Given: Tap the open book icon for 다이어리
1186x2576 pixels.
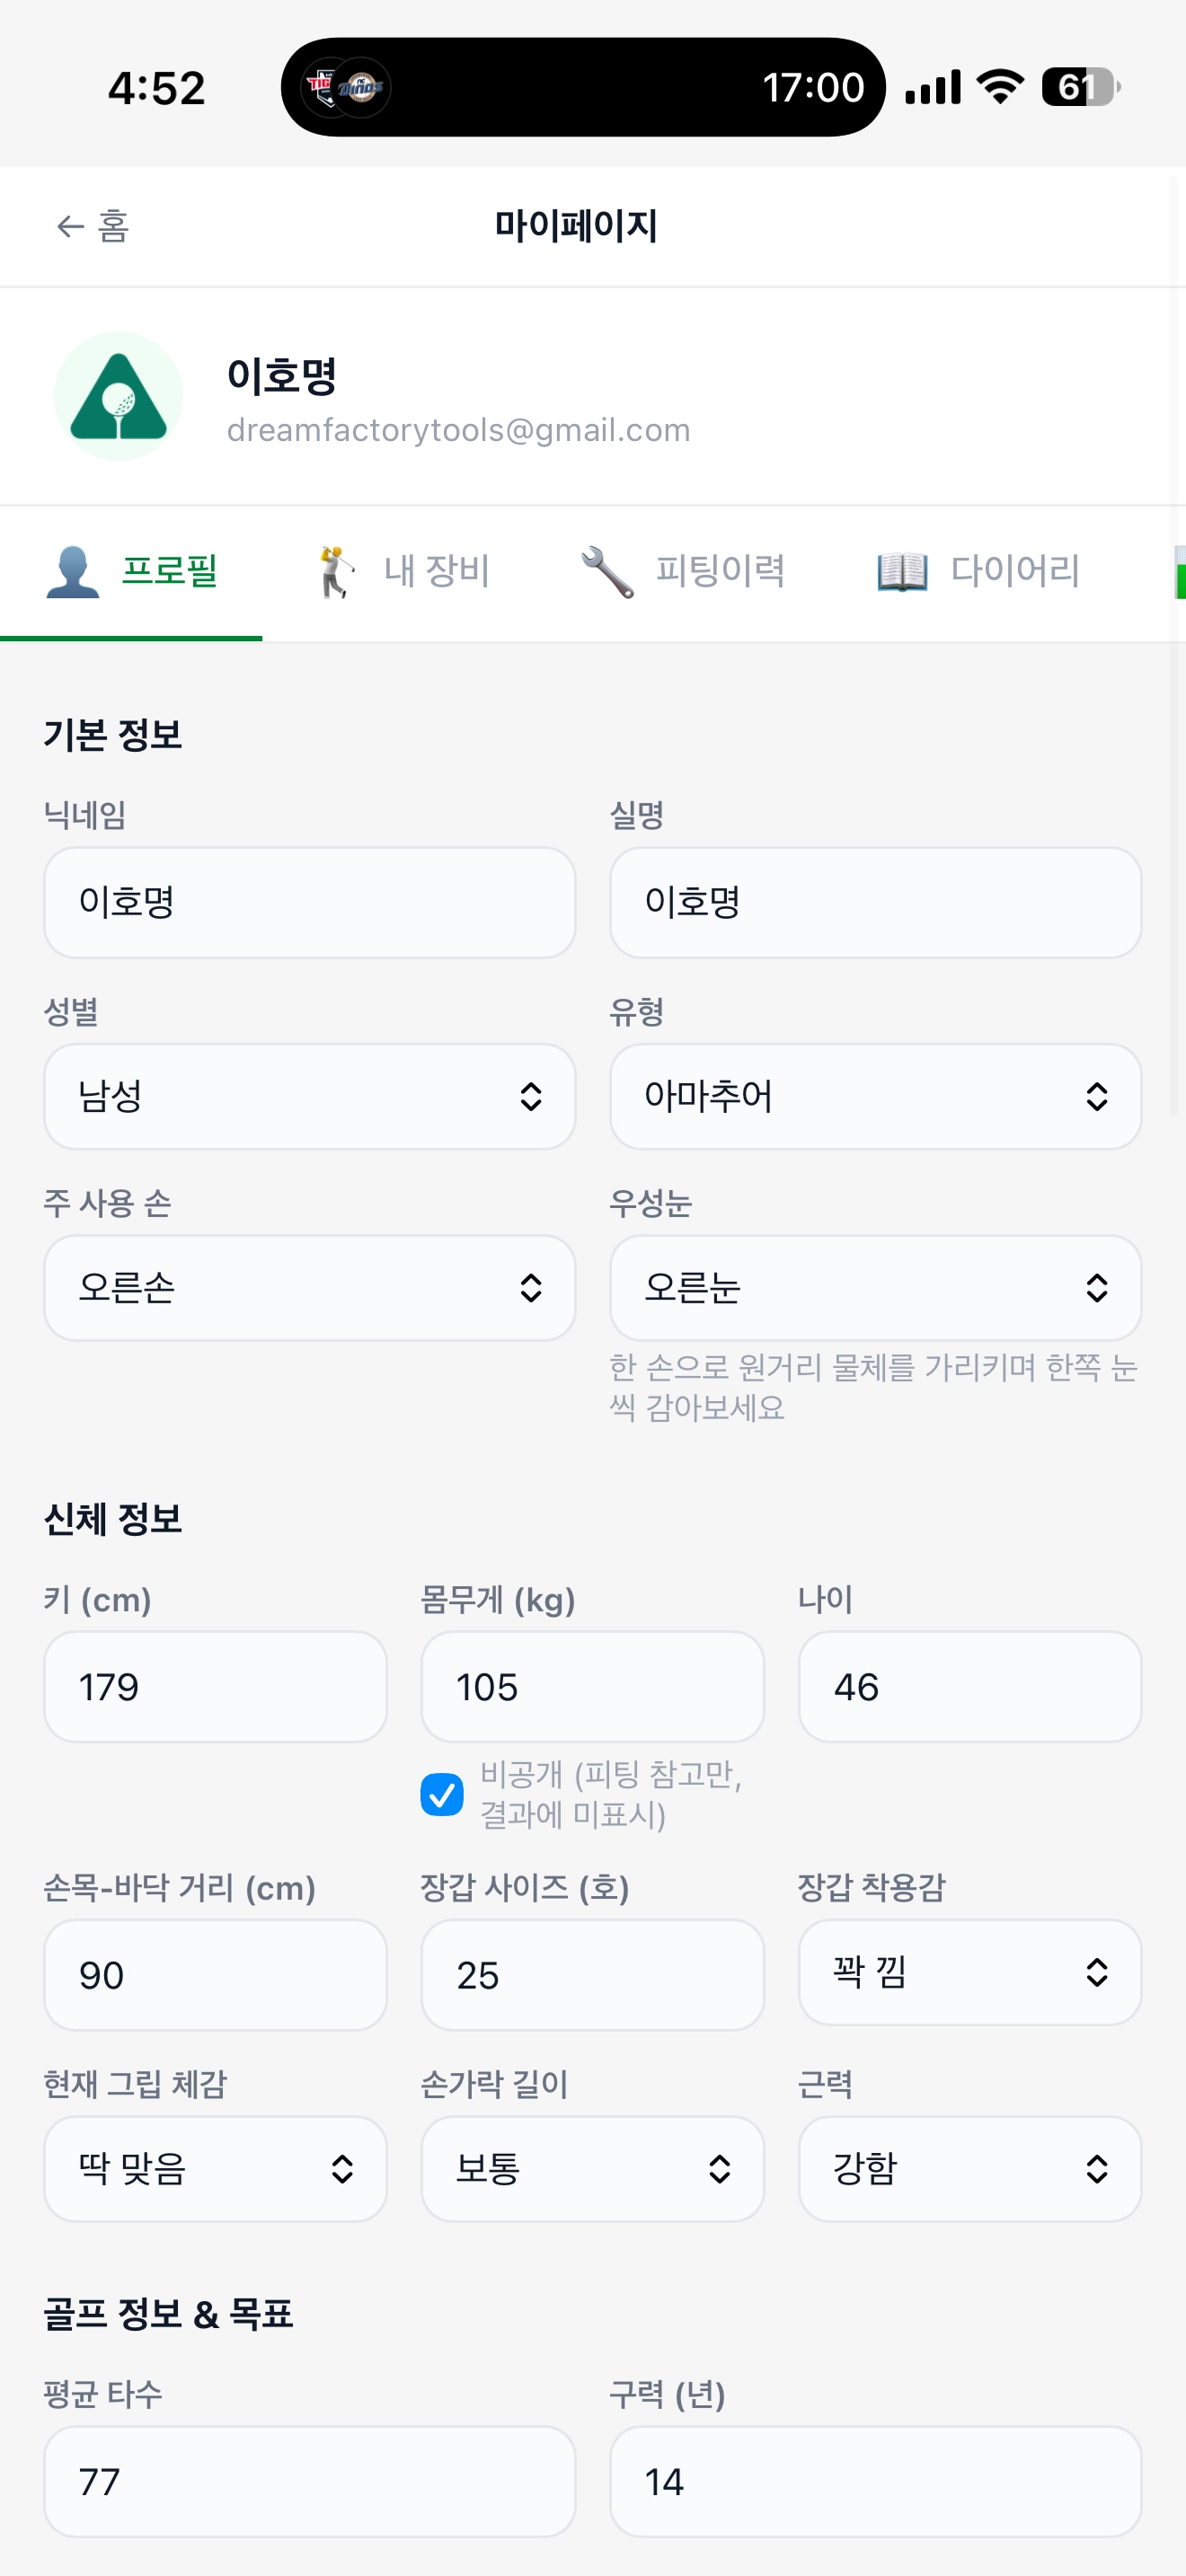Looking at the screenshot, I should (902, 572).
